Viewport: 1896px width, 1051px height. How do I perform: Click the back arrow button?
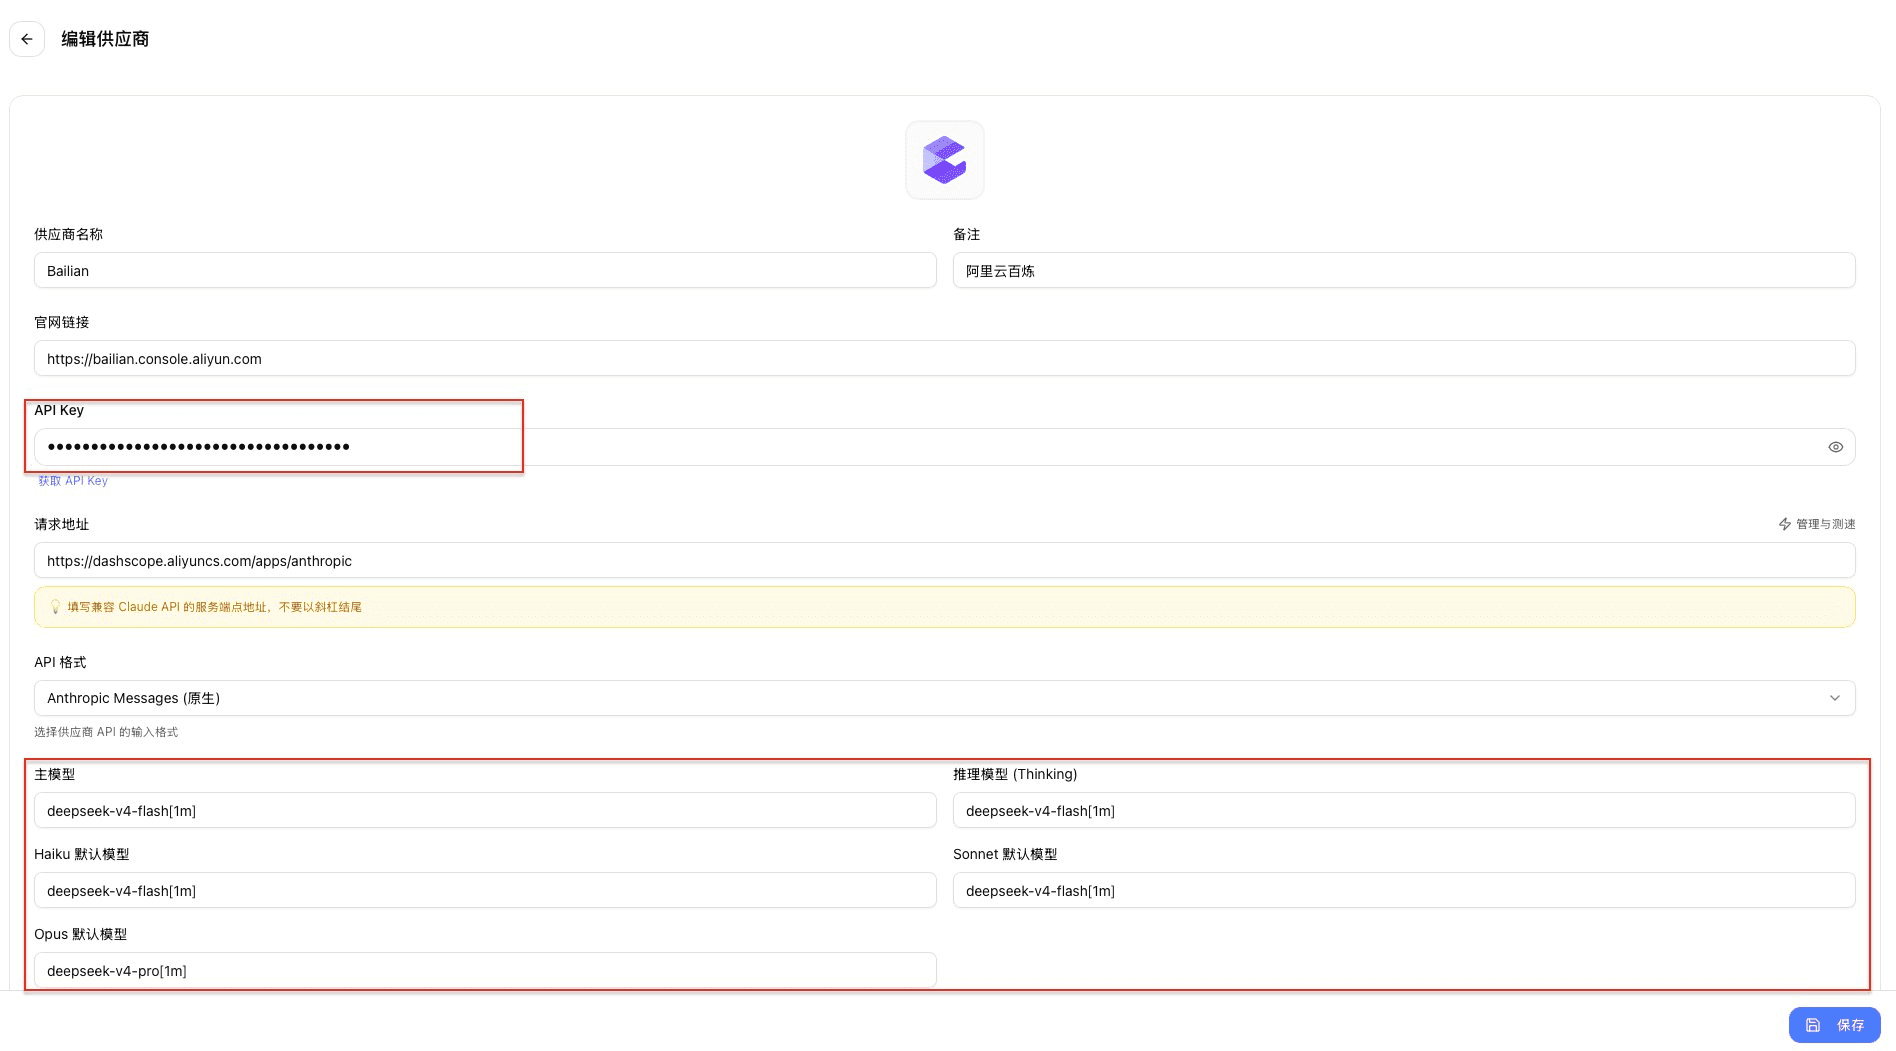pos(27,39)
